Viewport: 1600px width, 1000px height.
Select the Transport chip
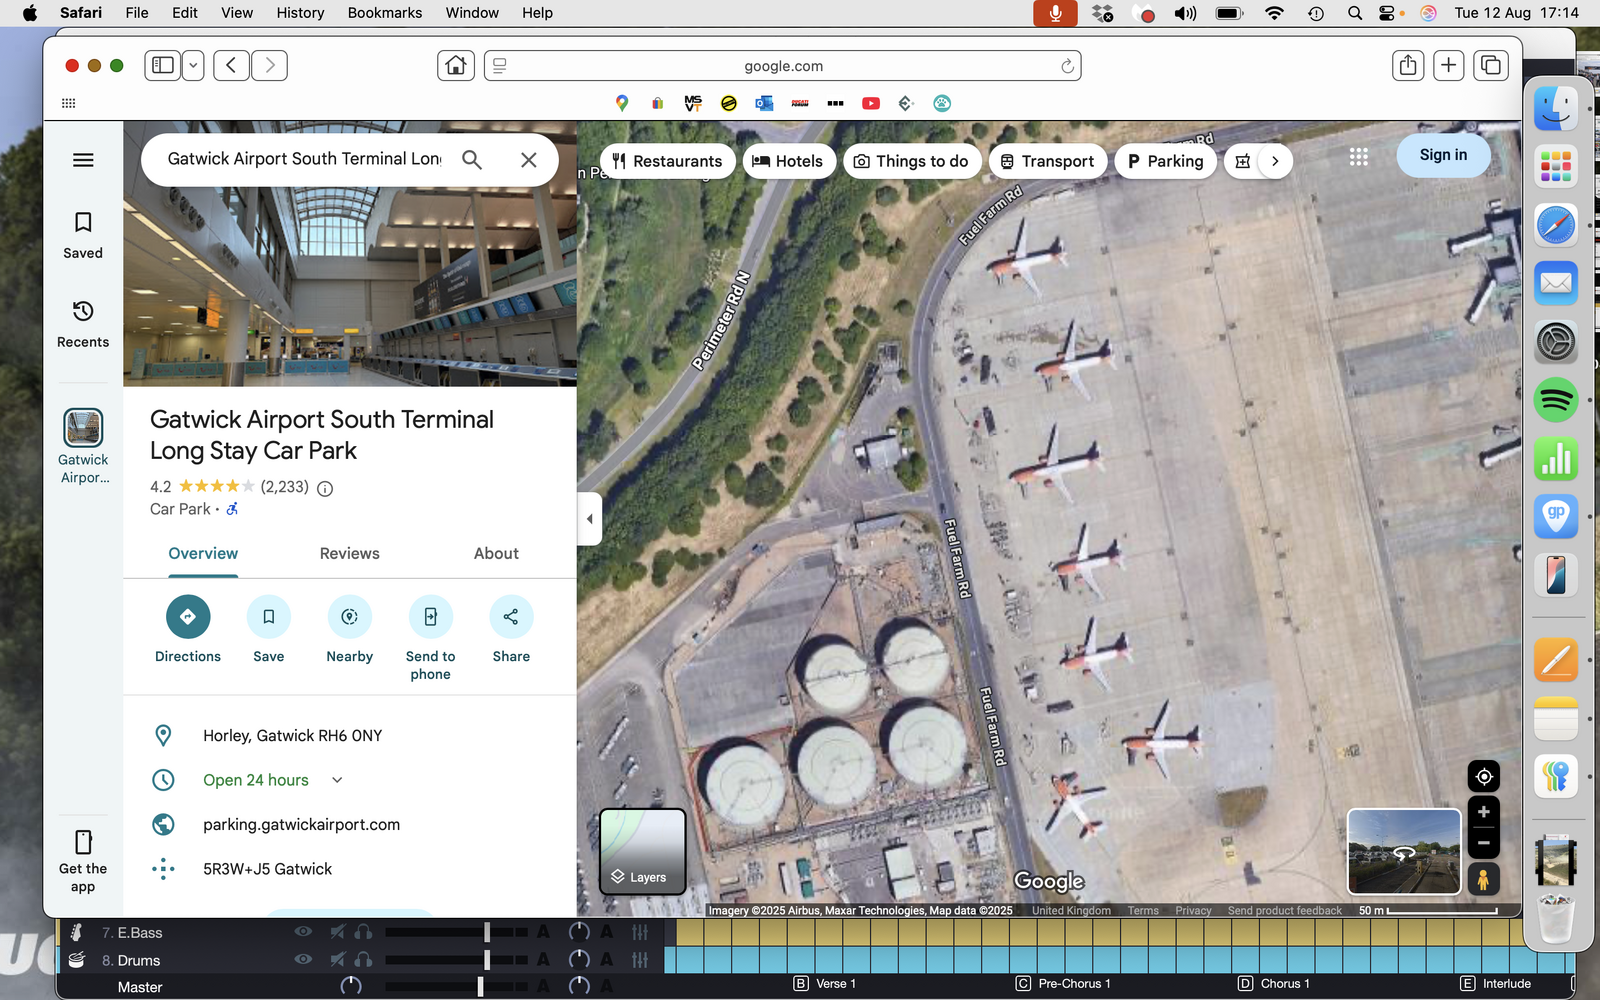coord(1048,161)
